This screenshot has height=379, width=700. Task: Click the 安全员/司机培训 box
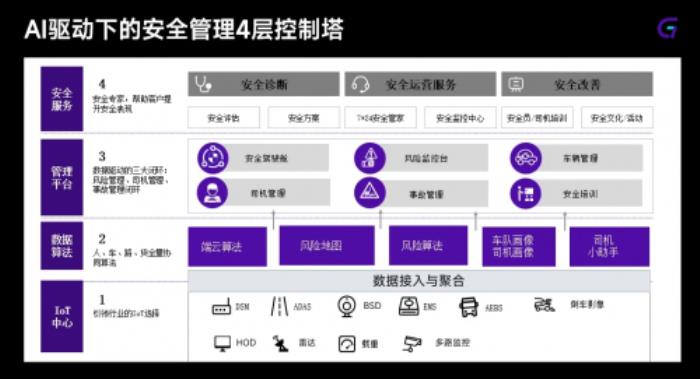pyautogui.click(x=537, y=118)
